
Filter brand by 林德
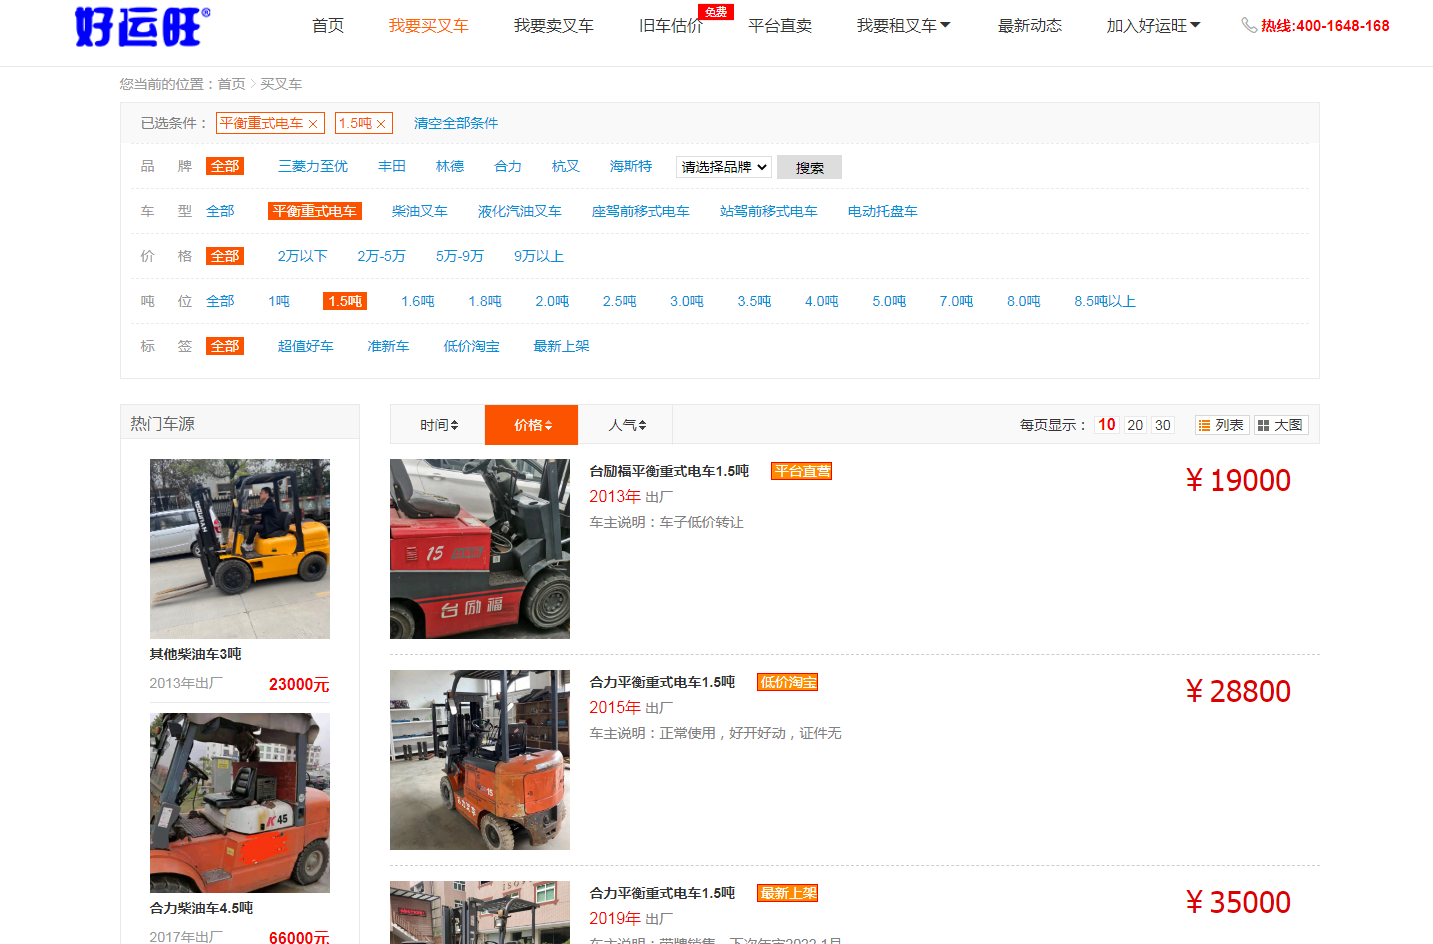(x=450, y=166)
